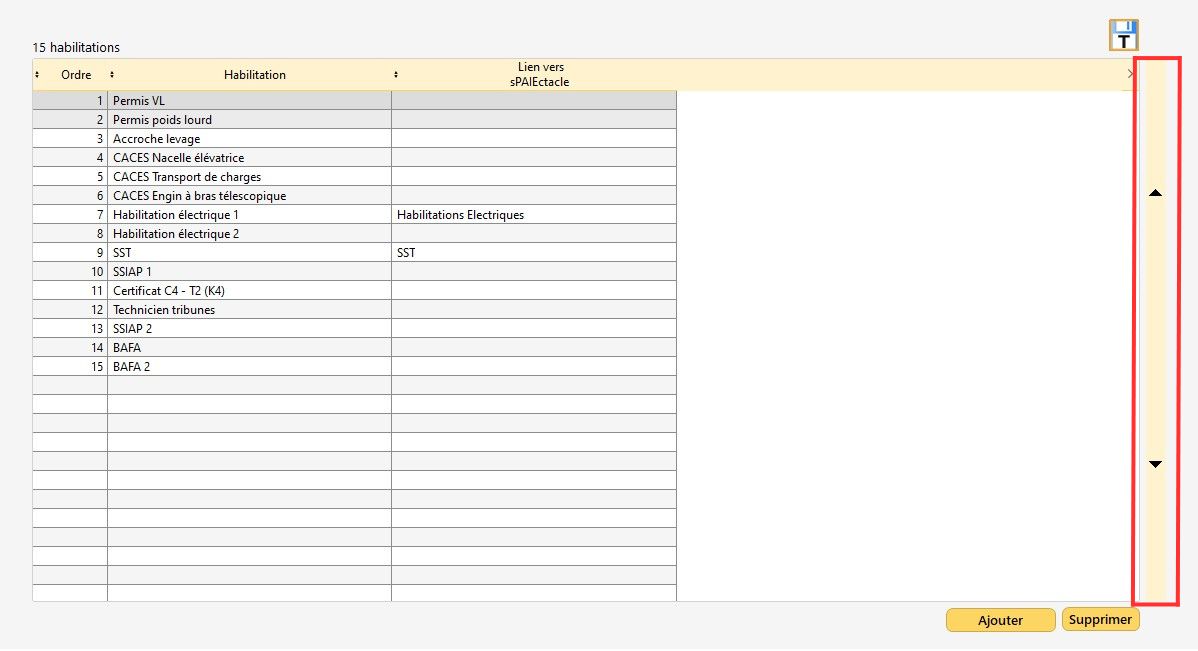
Task: Click the empty link cell for SSIAP 1
Action: [x=532, y=272]
